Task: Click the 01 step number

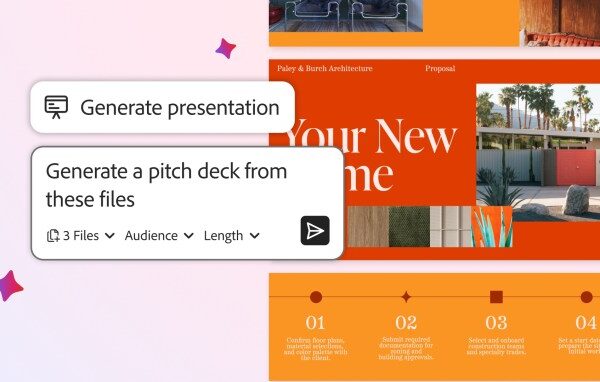Action: [x=315, y=323]
